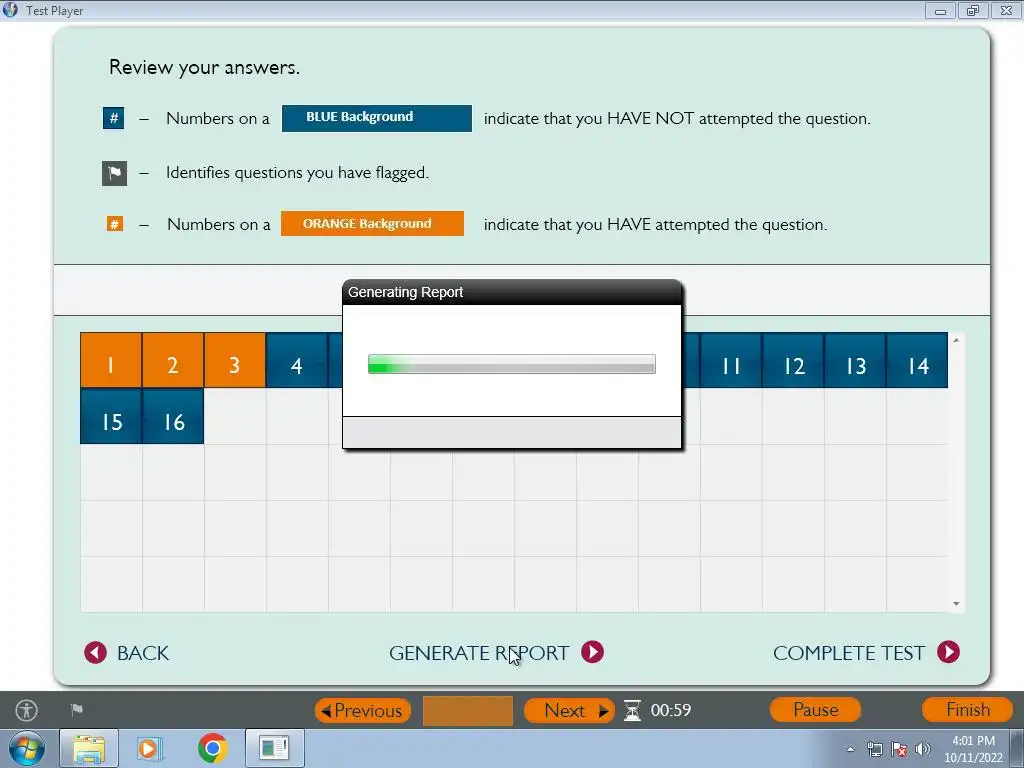Open unattempted question 4 tile
This screenshot has width=1024, height=768.
[x=296, y=360]
